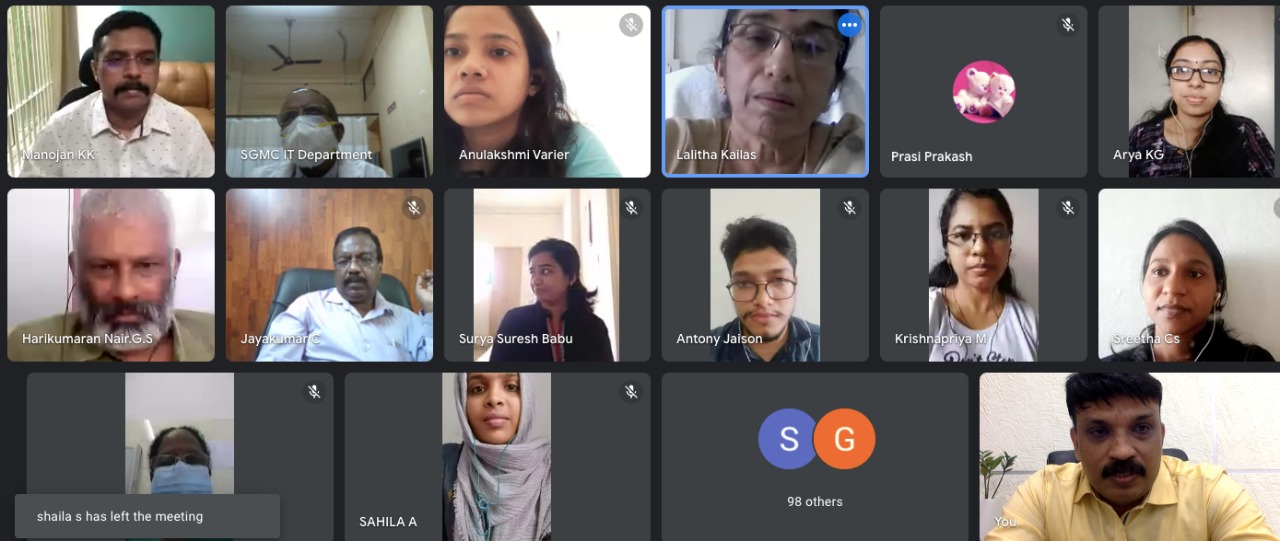Select Sreetha Cs video tile
The height and width of the screenshot is (541, 1280).
[x=1189, y=275]
